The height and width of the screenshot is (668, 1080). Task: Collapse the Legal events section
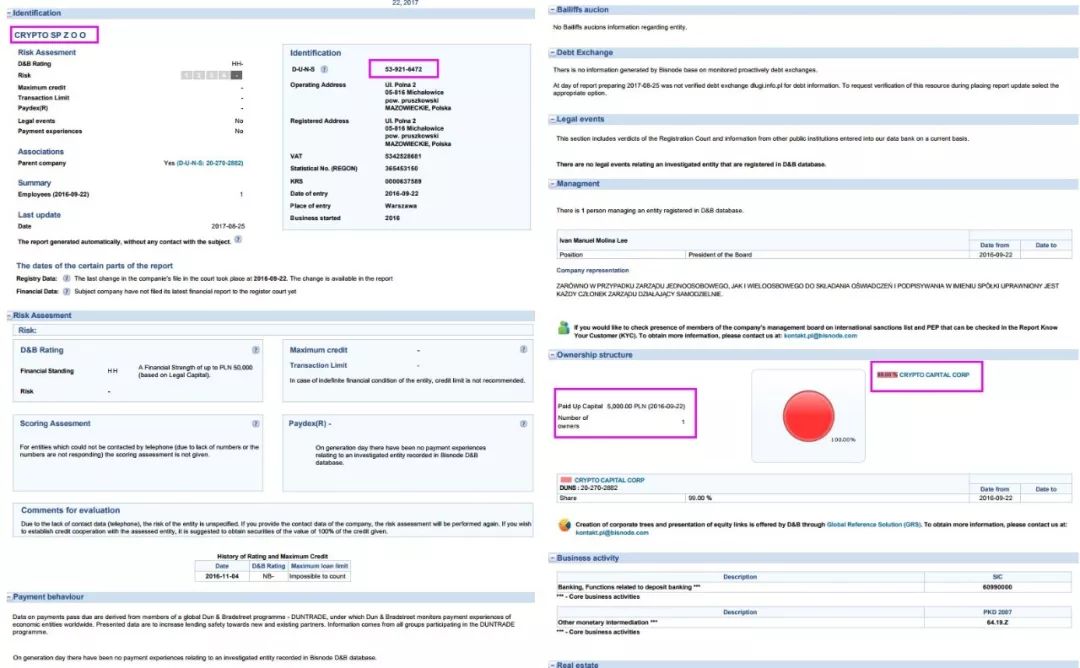[552, 119]
